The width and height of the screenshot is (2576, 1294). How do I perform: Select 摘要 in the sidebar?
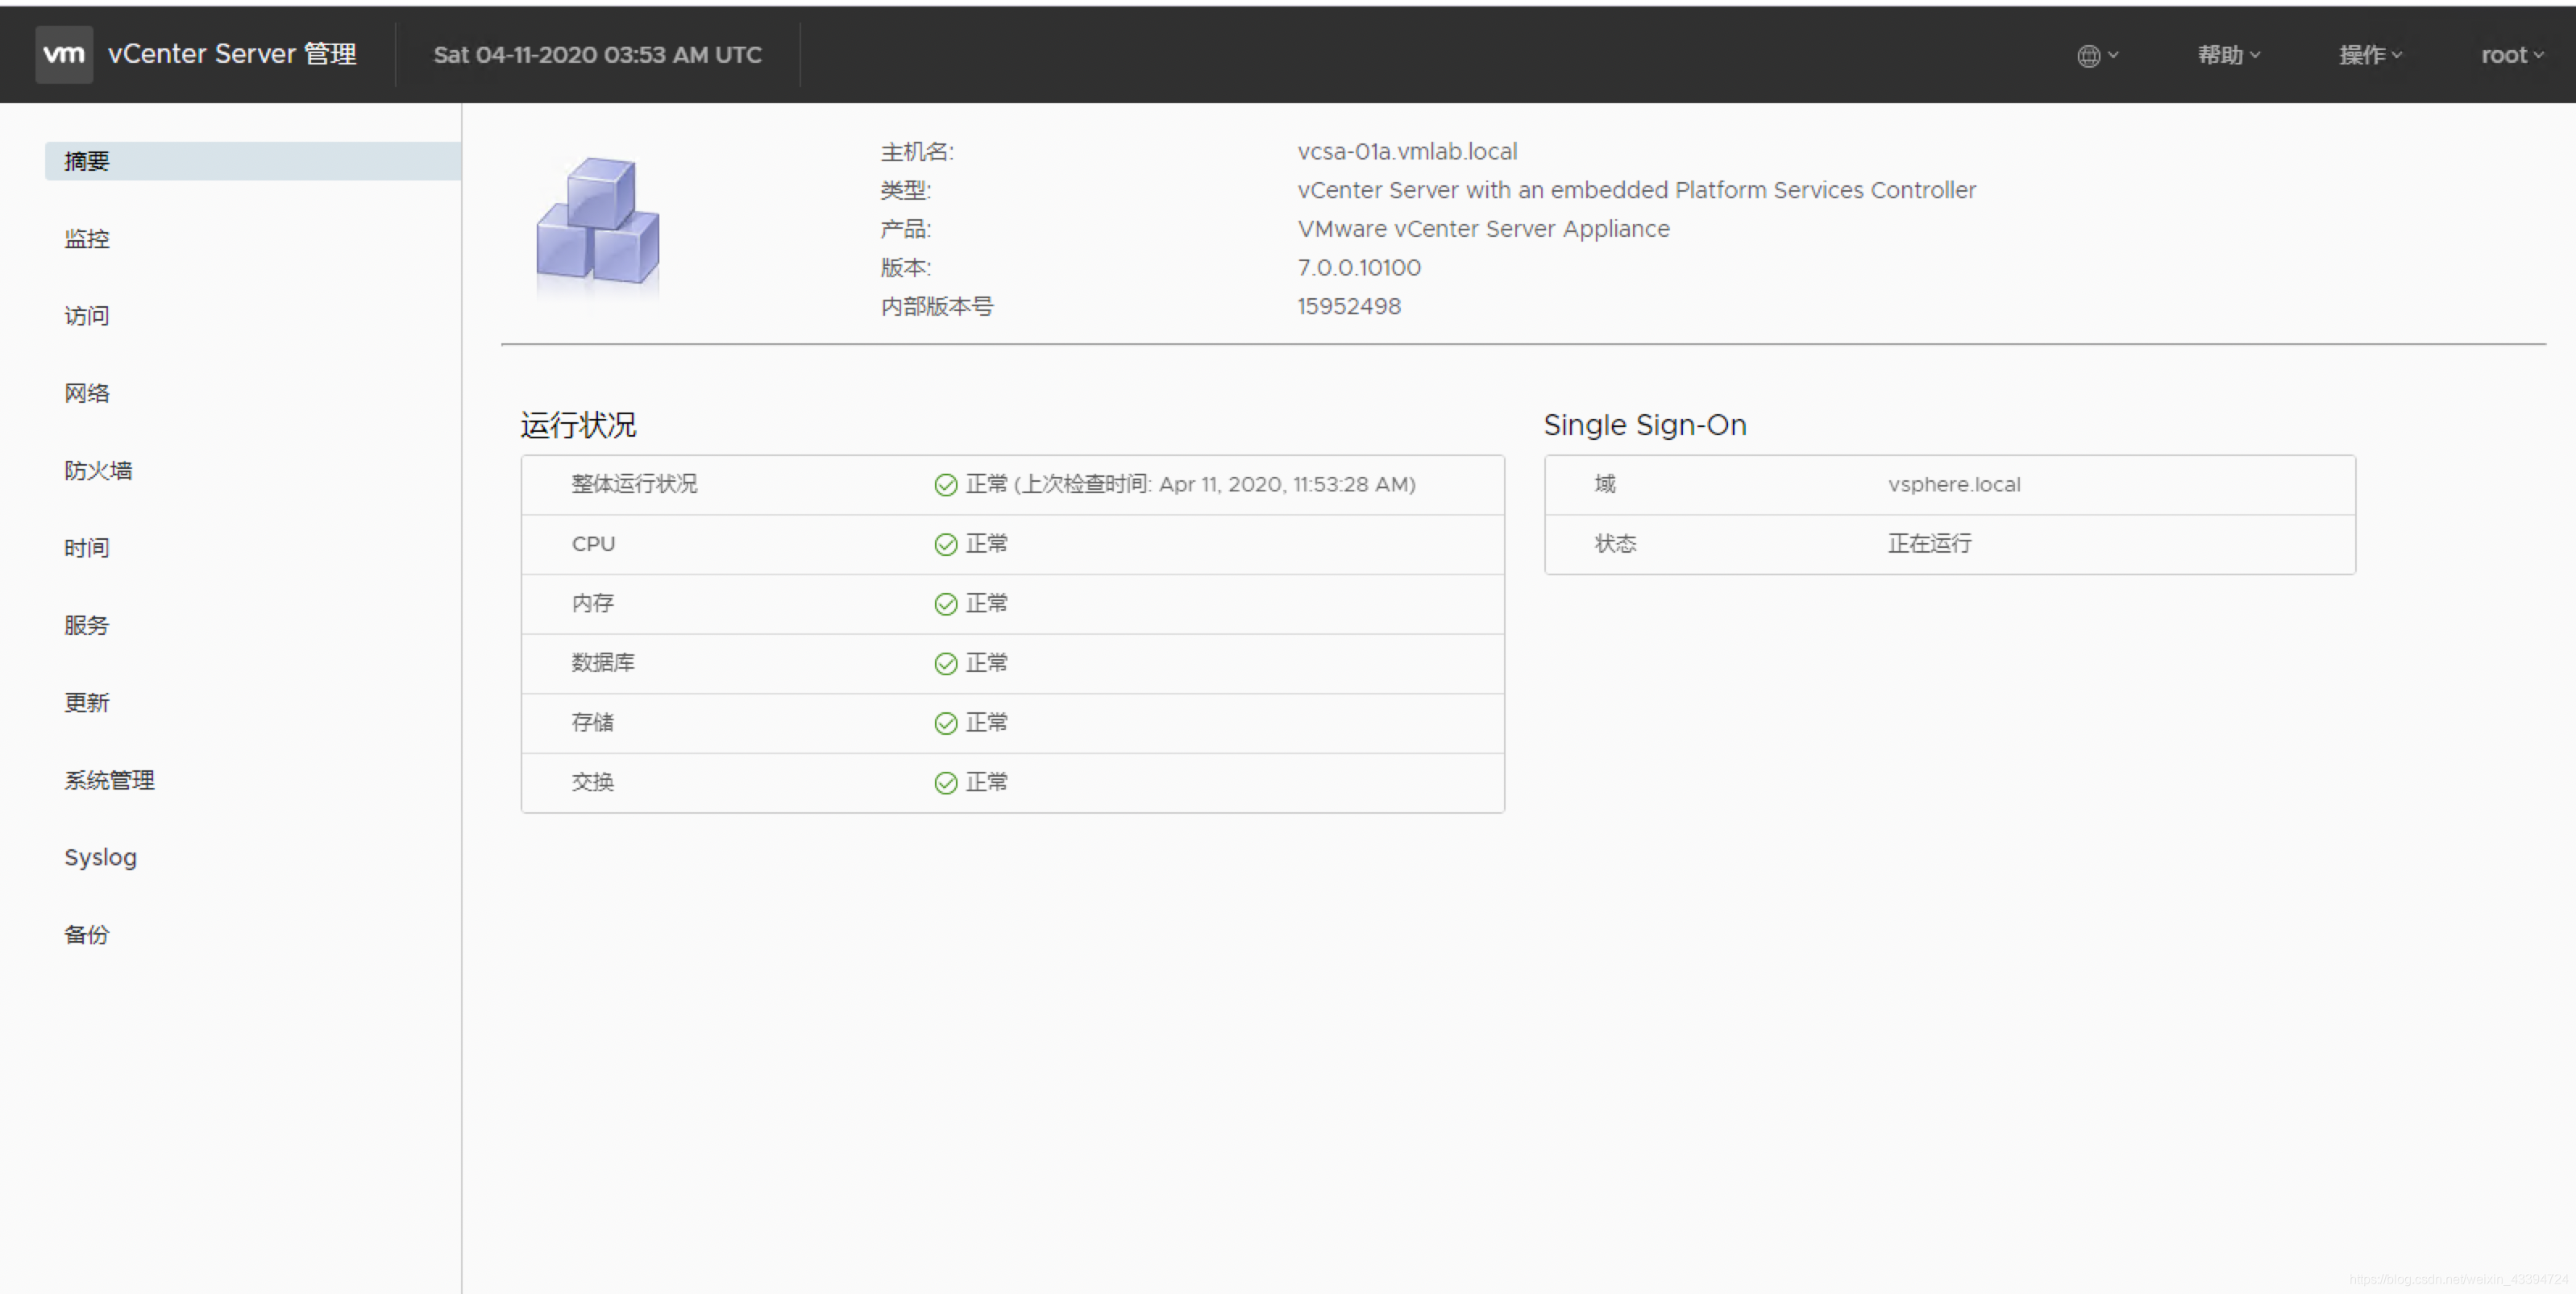point(253,161)
